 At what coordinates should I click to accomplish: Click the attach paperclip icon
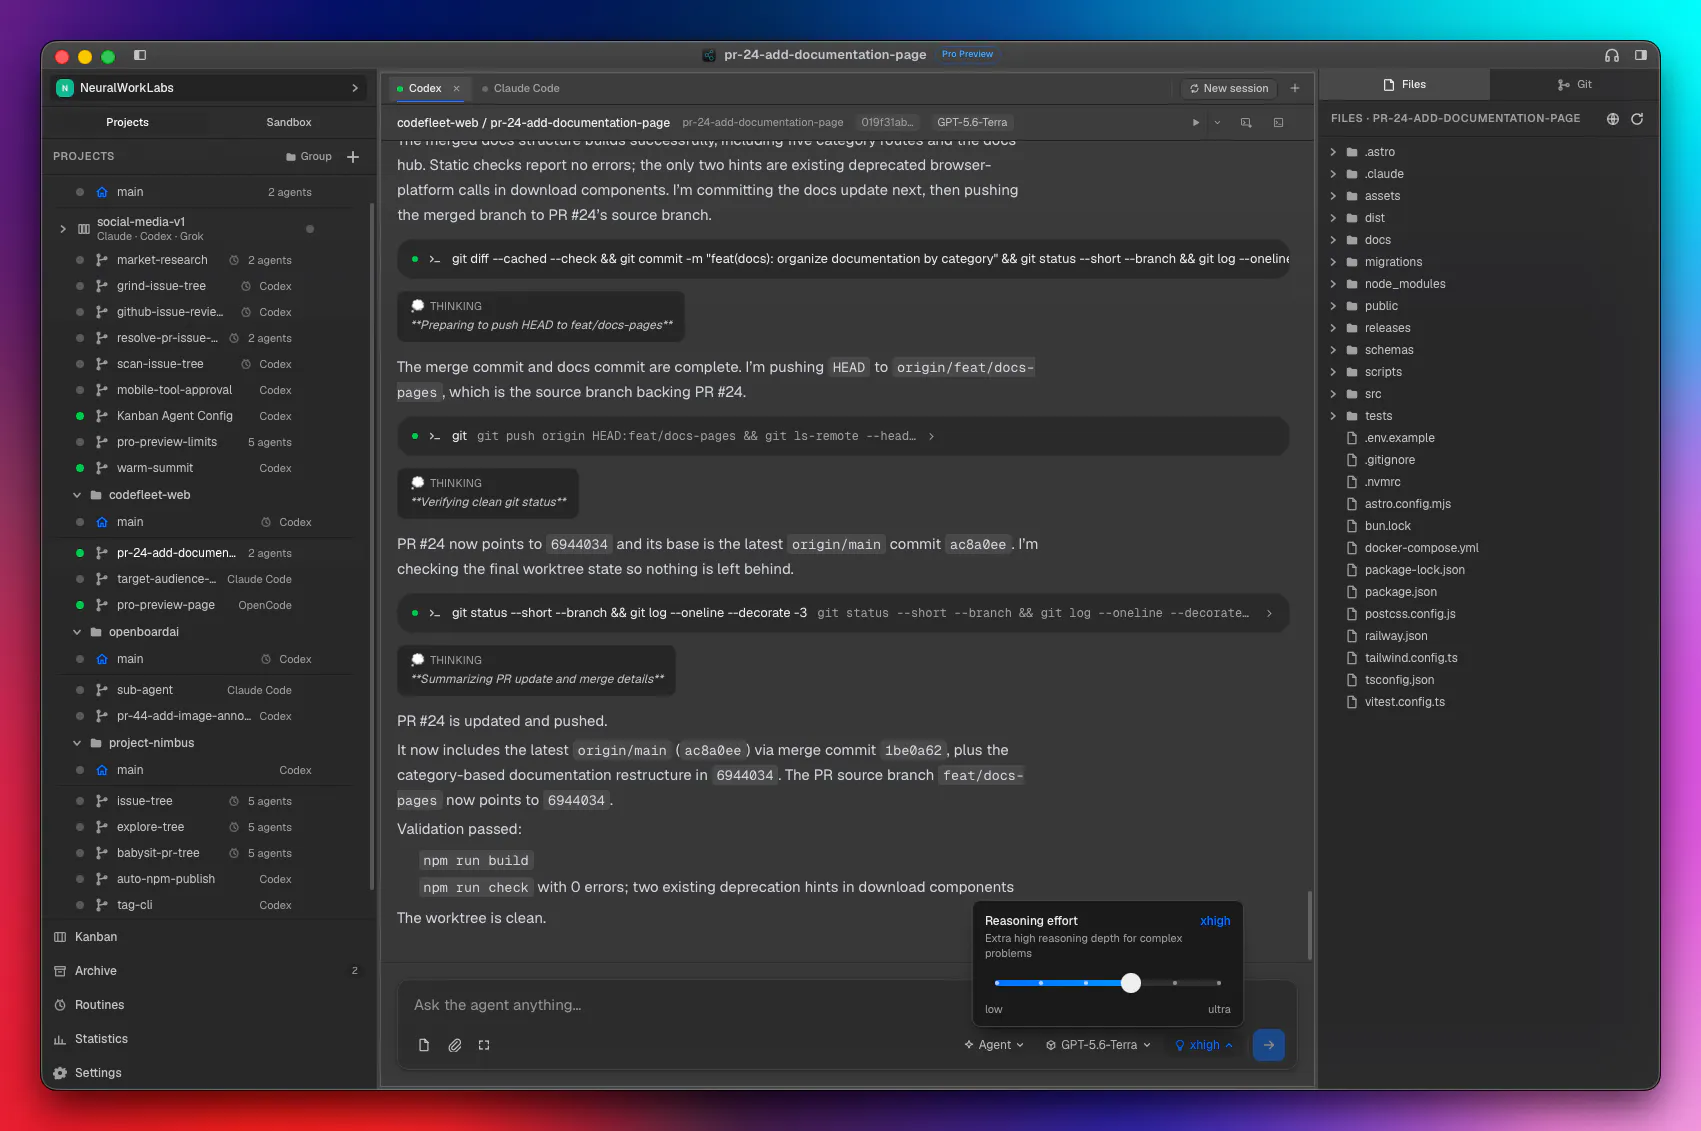pyautogui.click(x=455, y=1045)
